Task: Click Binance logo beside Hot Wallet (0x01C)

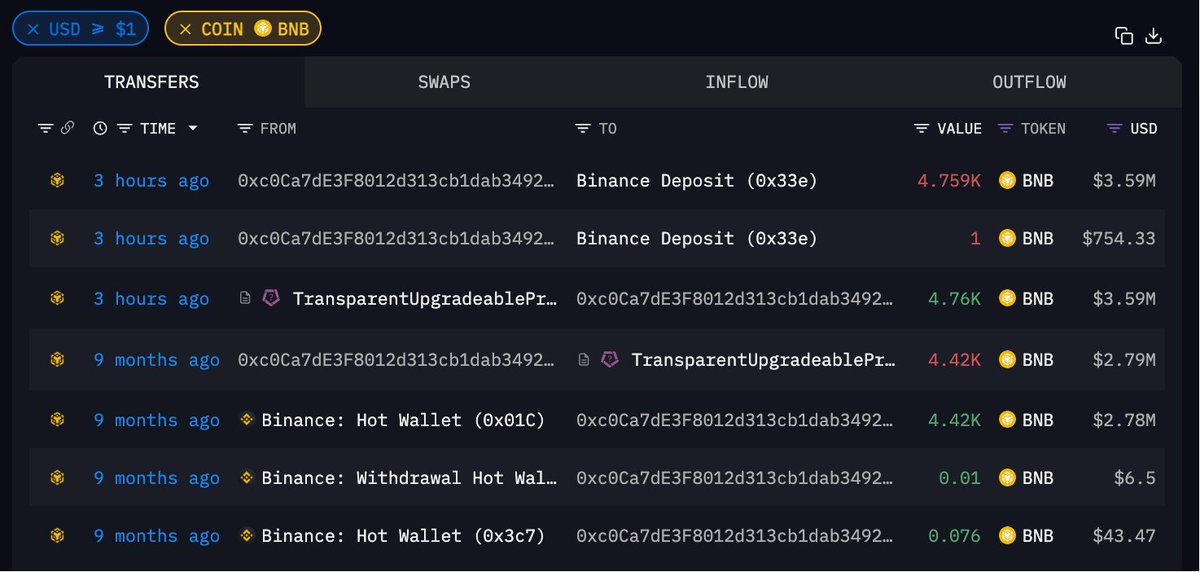Action: [x=247, y=420]
